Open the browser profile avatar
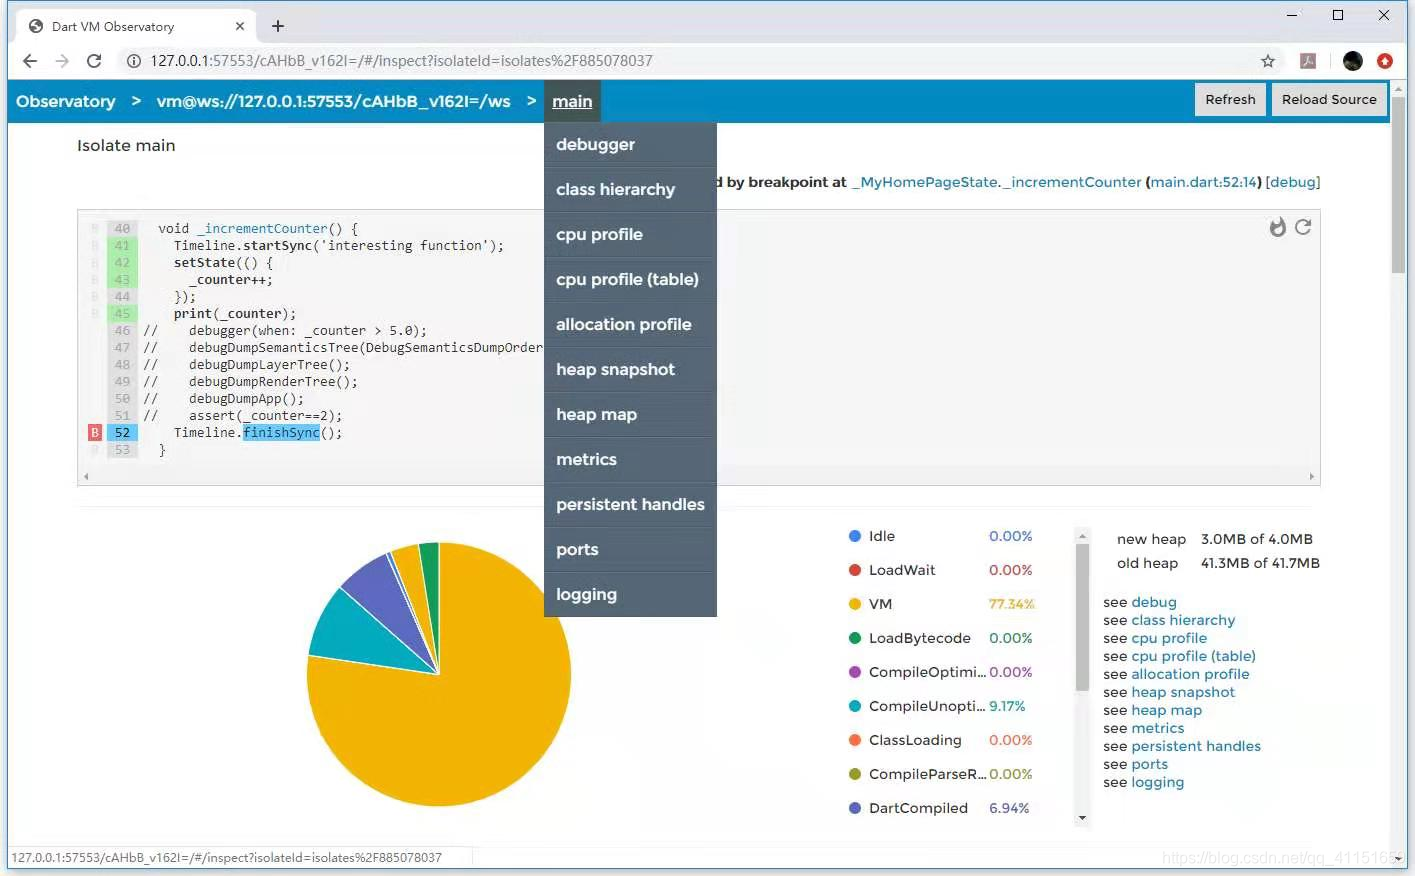The image size is (1415, 876). point(1353,61)
